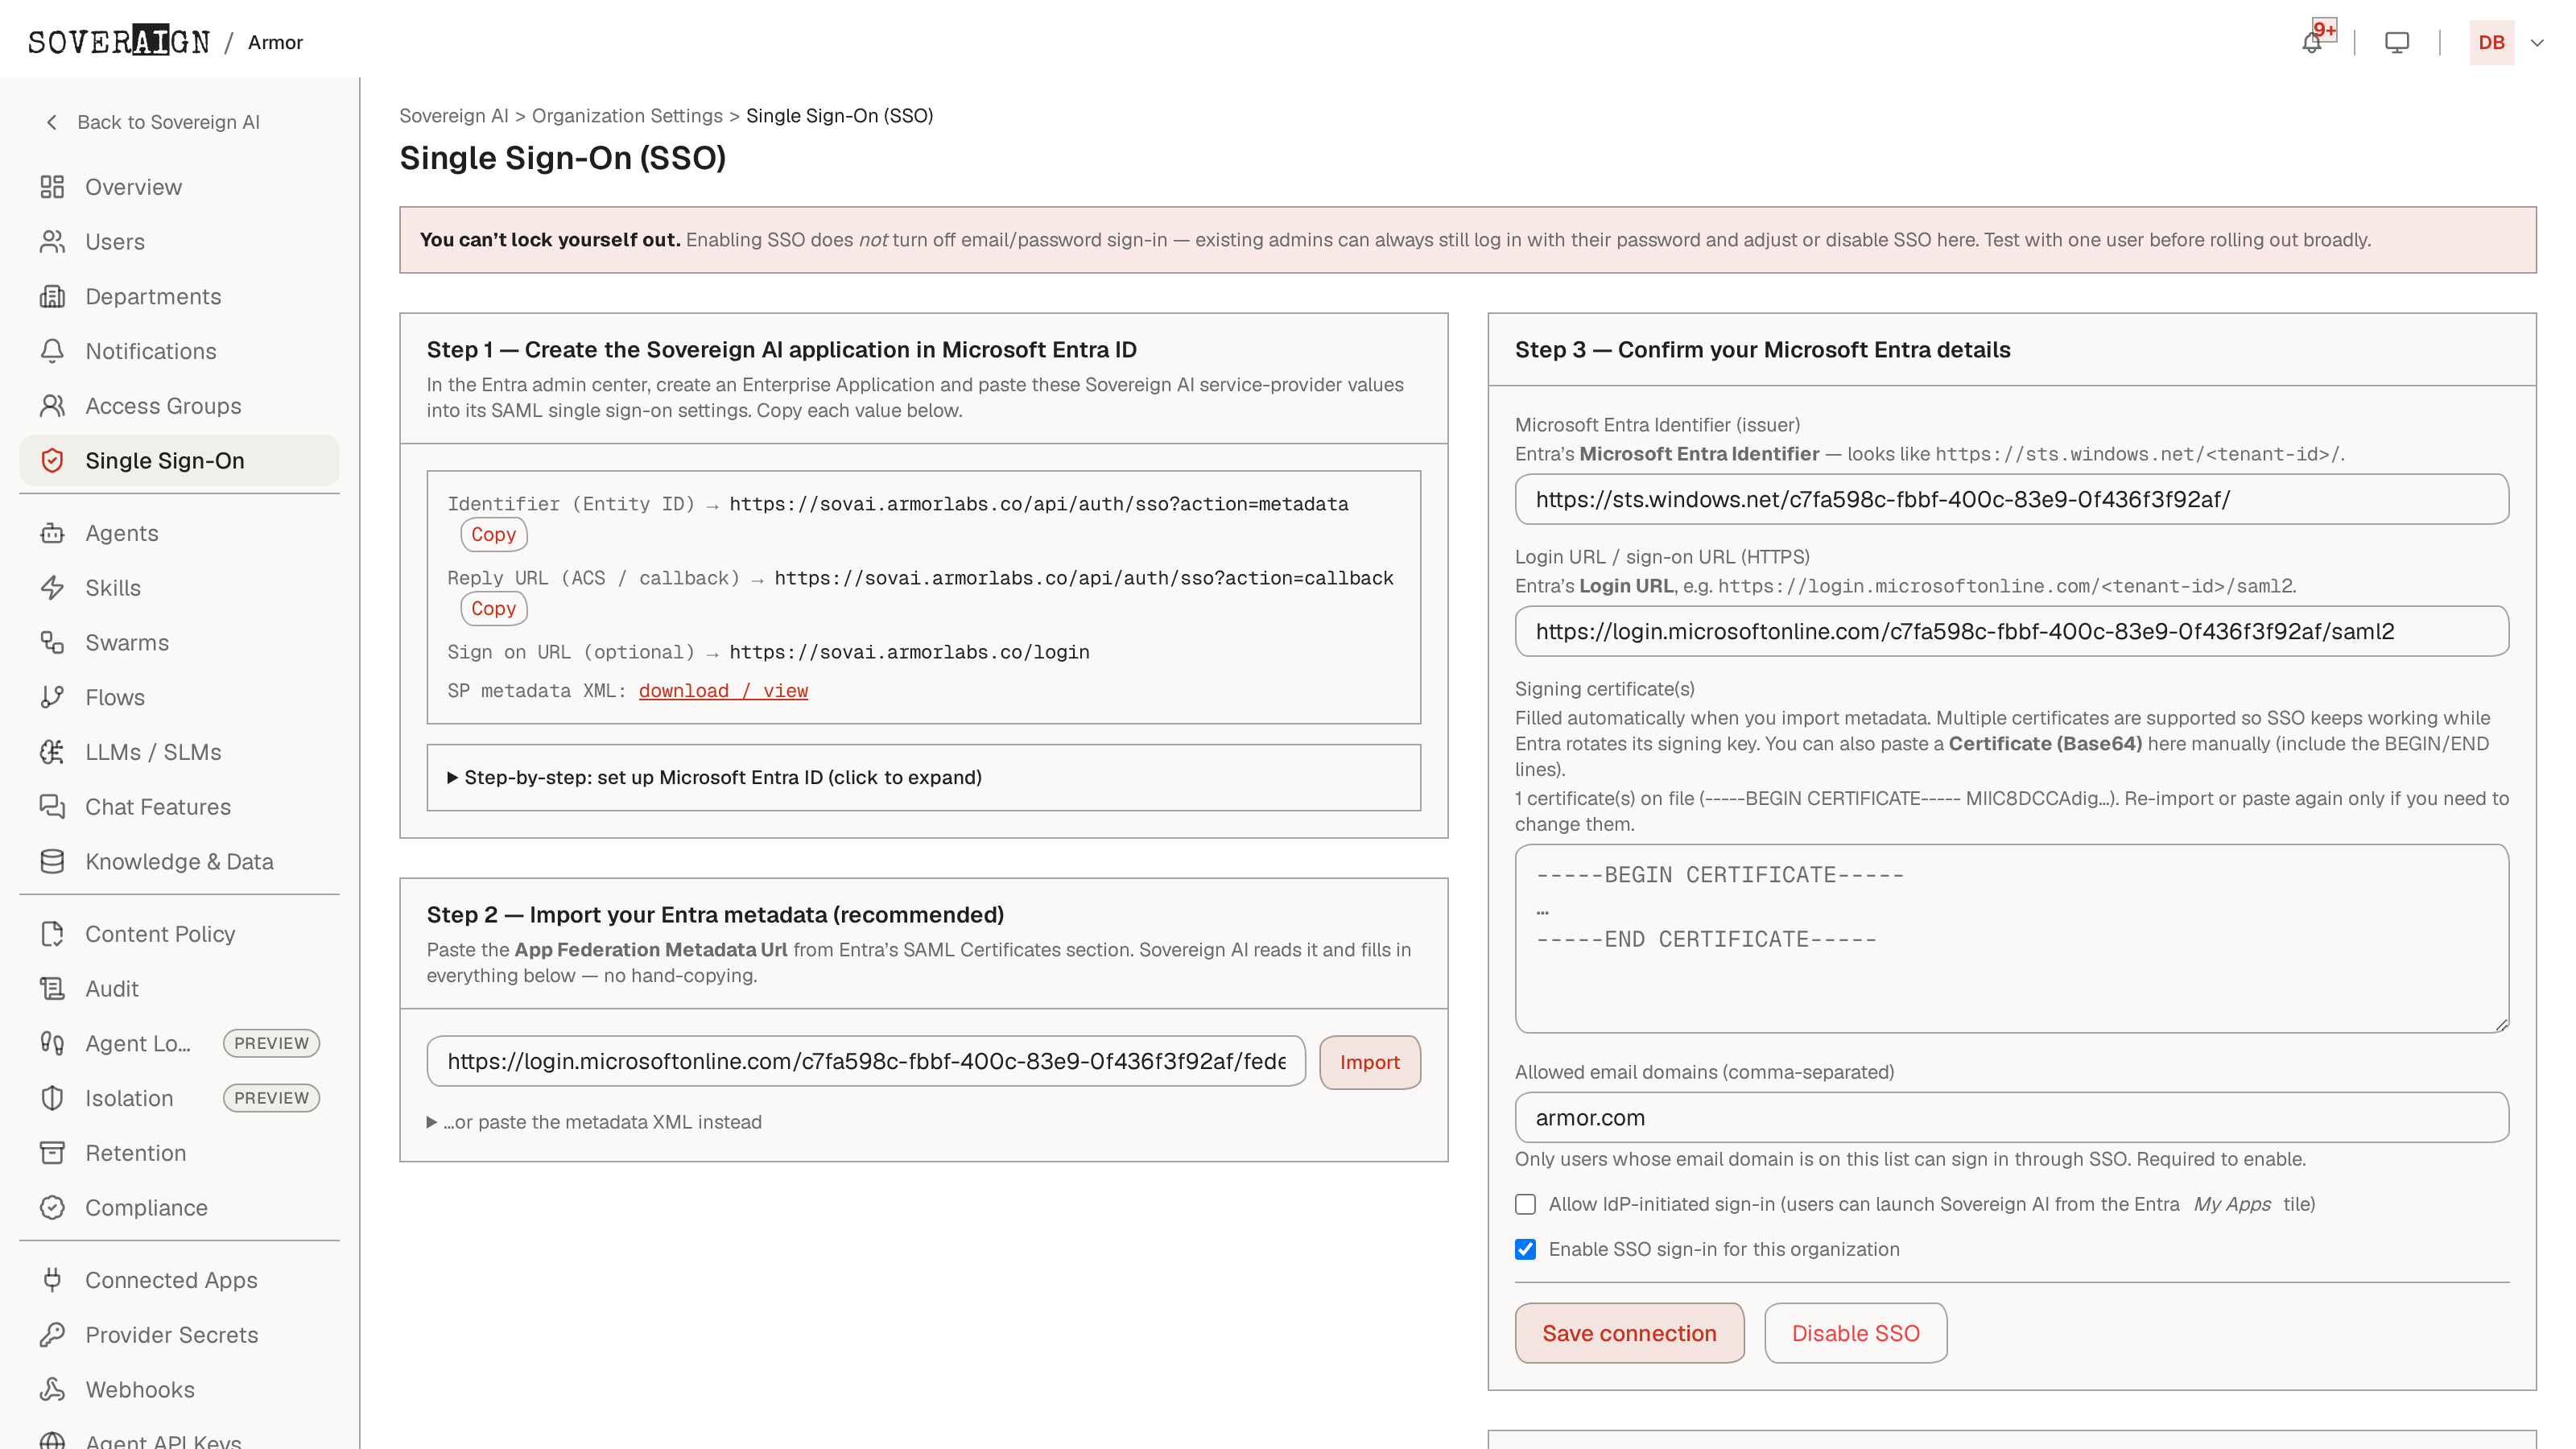Screen dimensions: 2576x1449
Task: Click the SOVERAIGN logo
Action: (119, 42)
